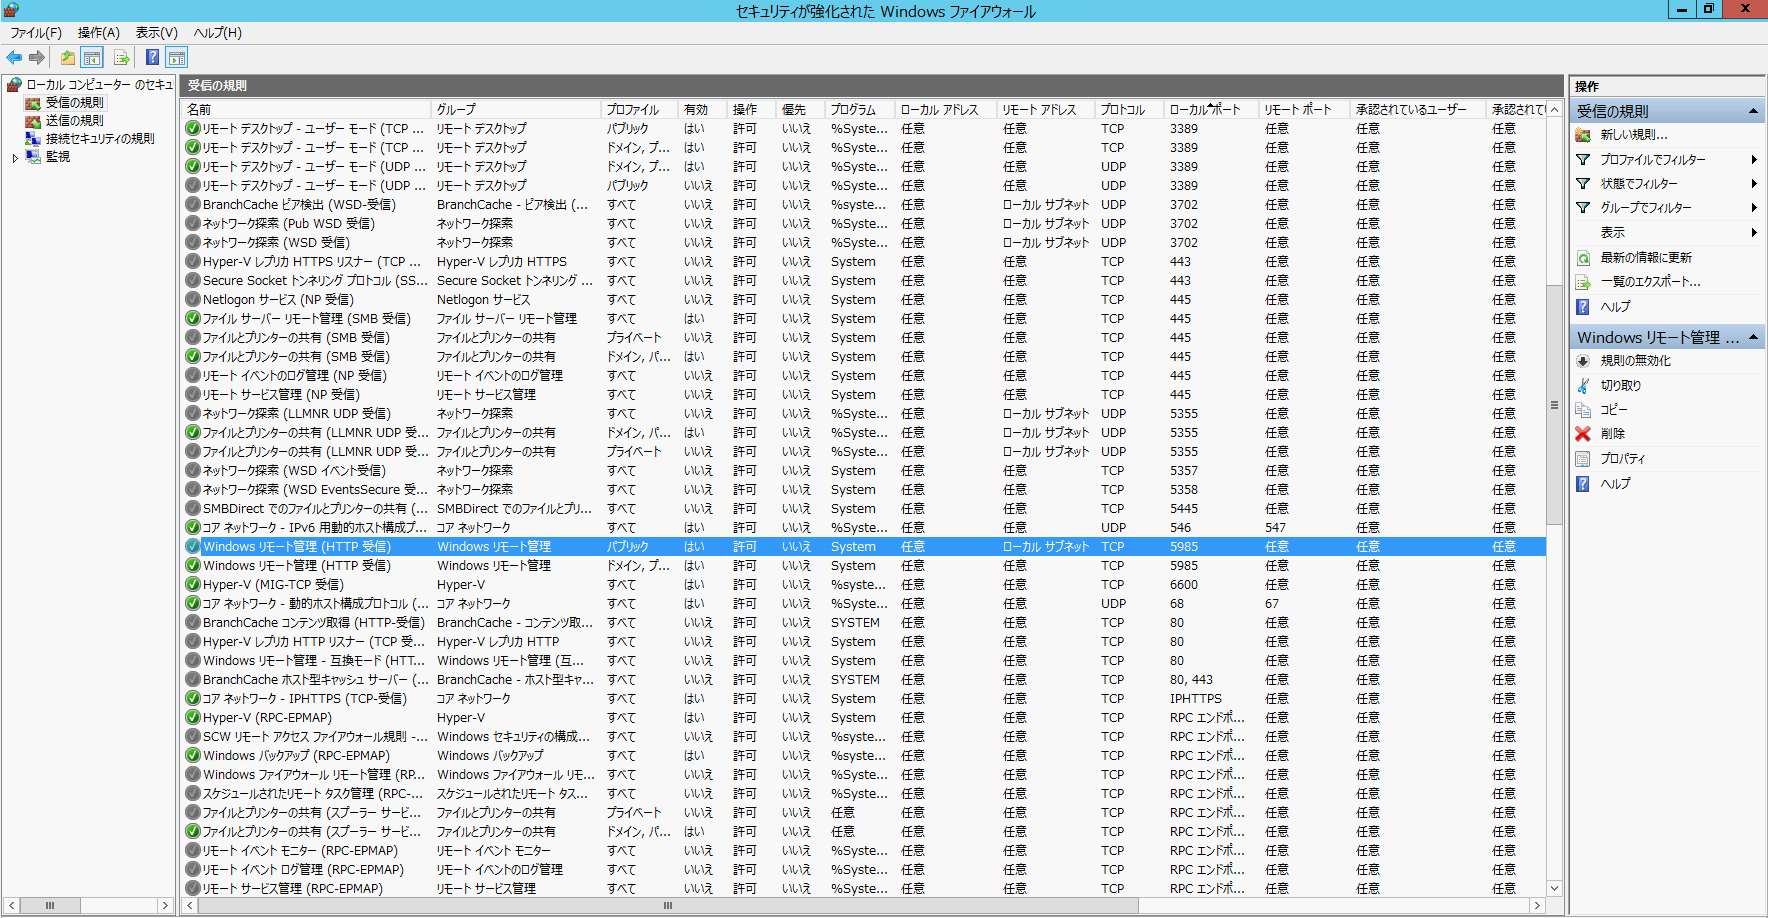
Task: Click 規則の無効化 action link
Action: pos(1636,361)
